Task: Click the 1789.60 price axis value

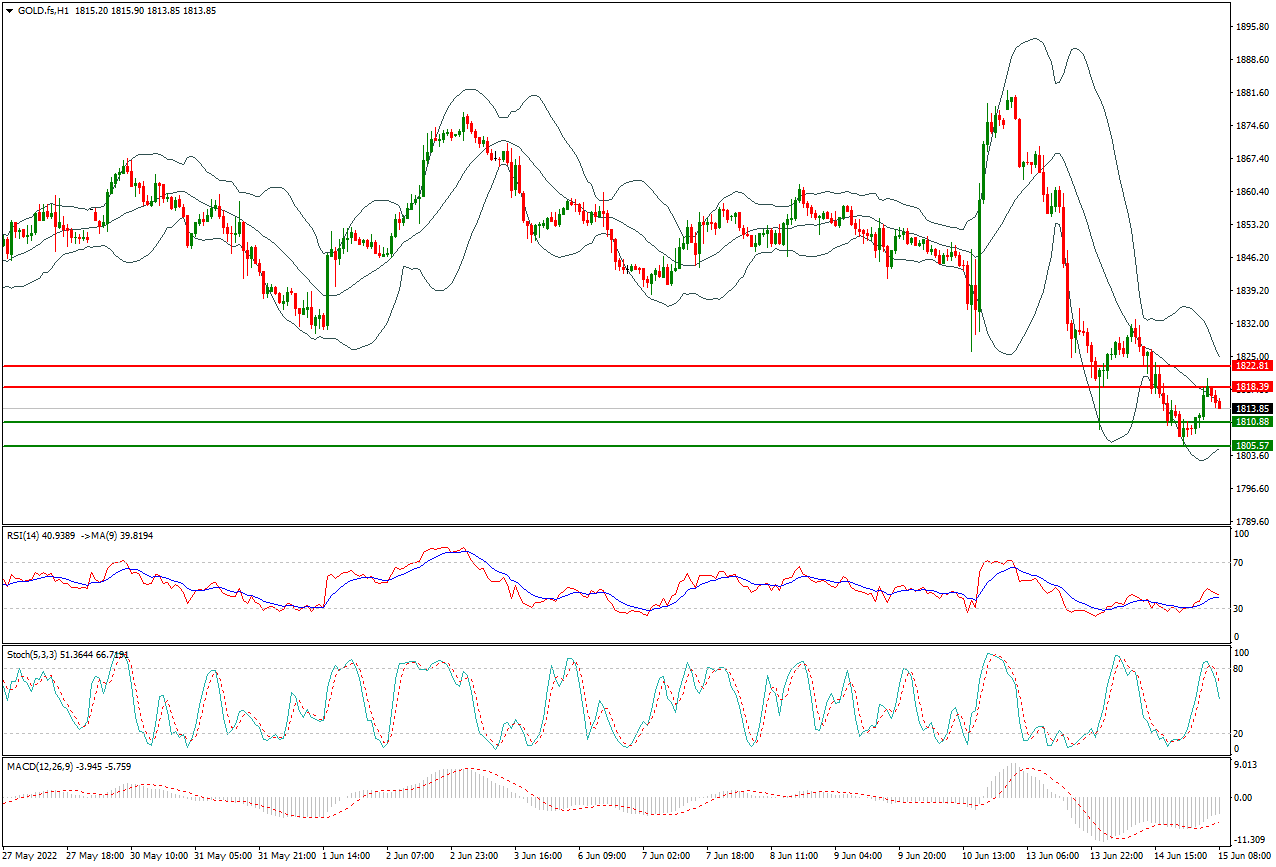Action: pos(1253,522)
